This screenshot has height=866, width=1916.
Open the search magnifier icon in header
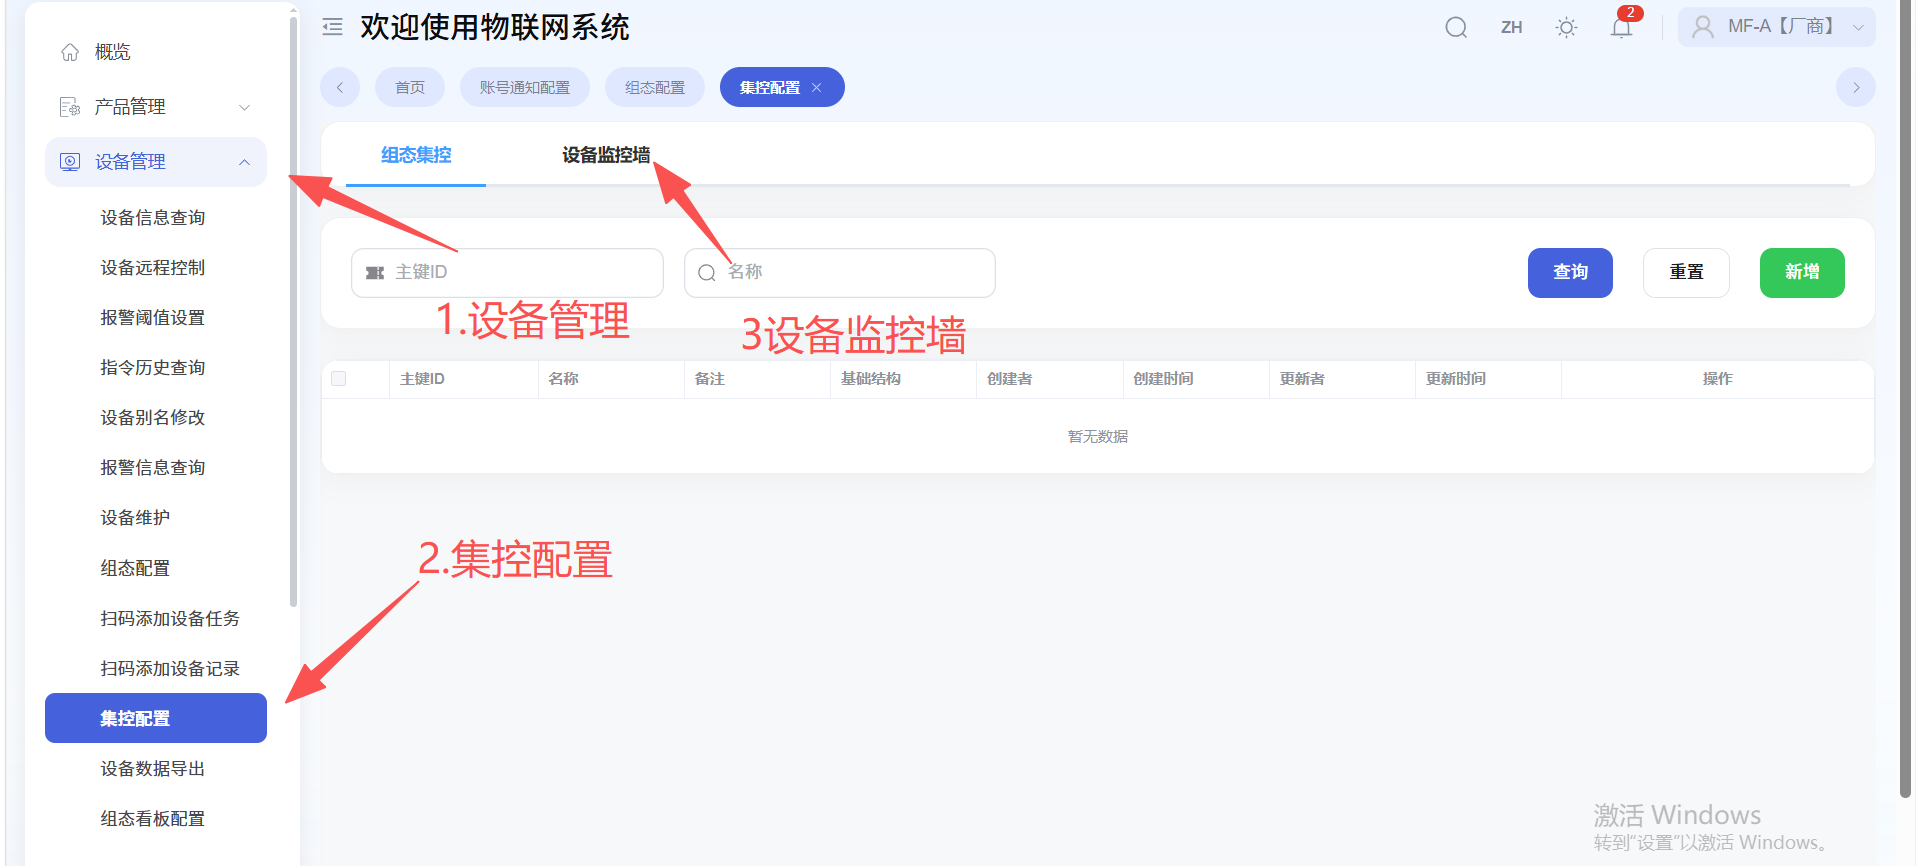1456,27
